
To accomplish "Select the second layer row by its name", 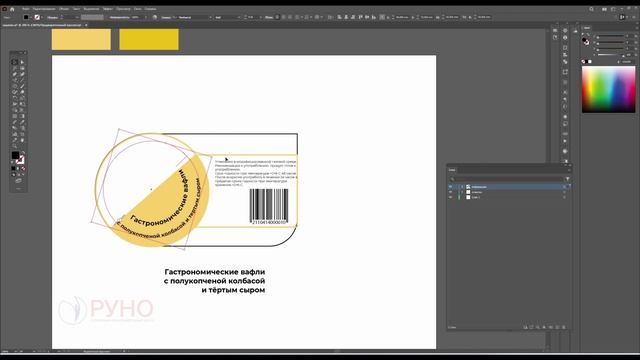I will click(477, 192).
